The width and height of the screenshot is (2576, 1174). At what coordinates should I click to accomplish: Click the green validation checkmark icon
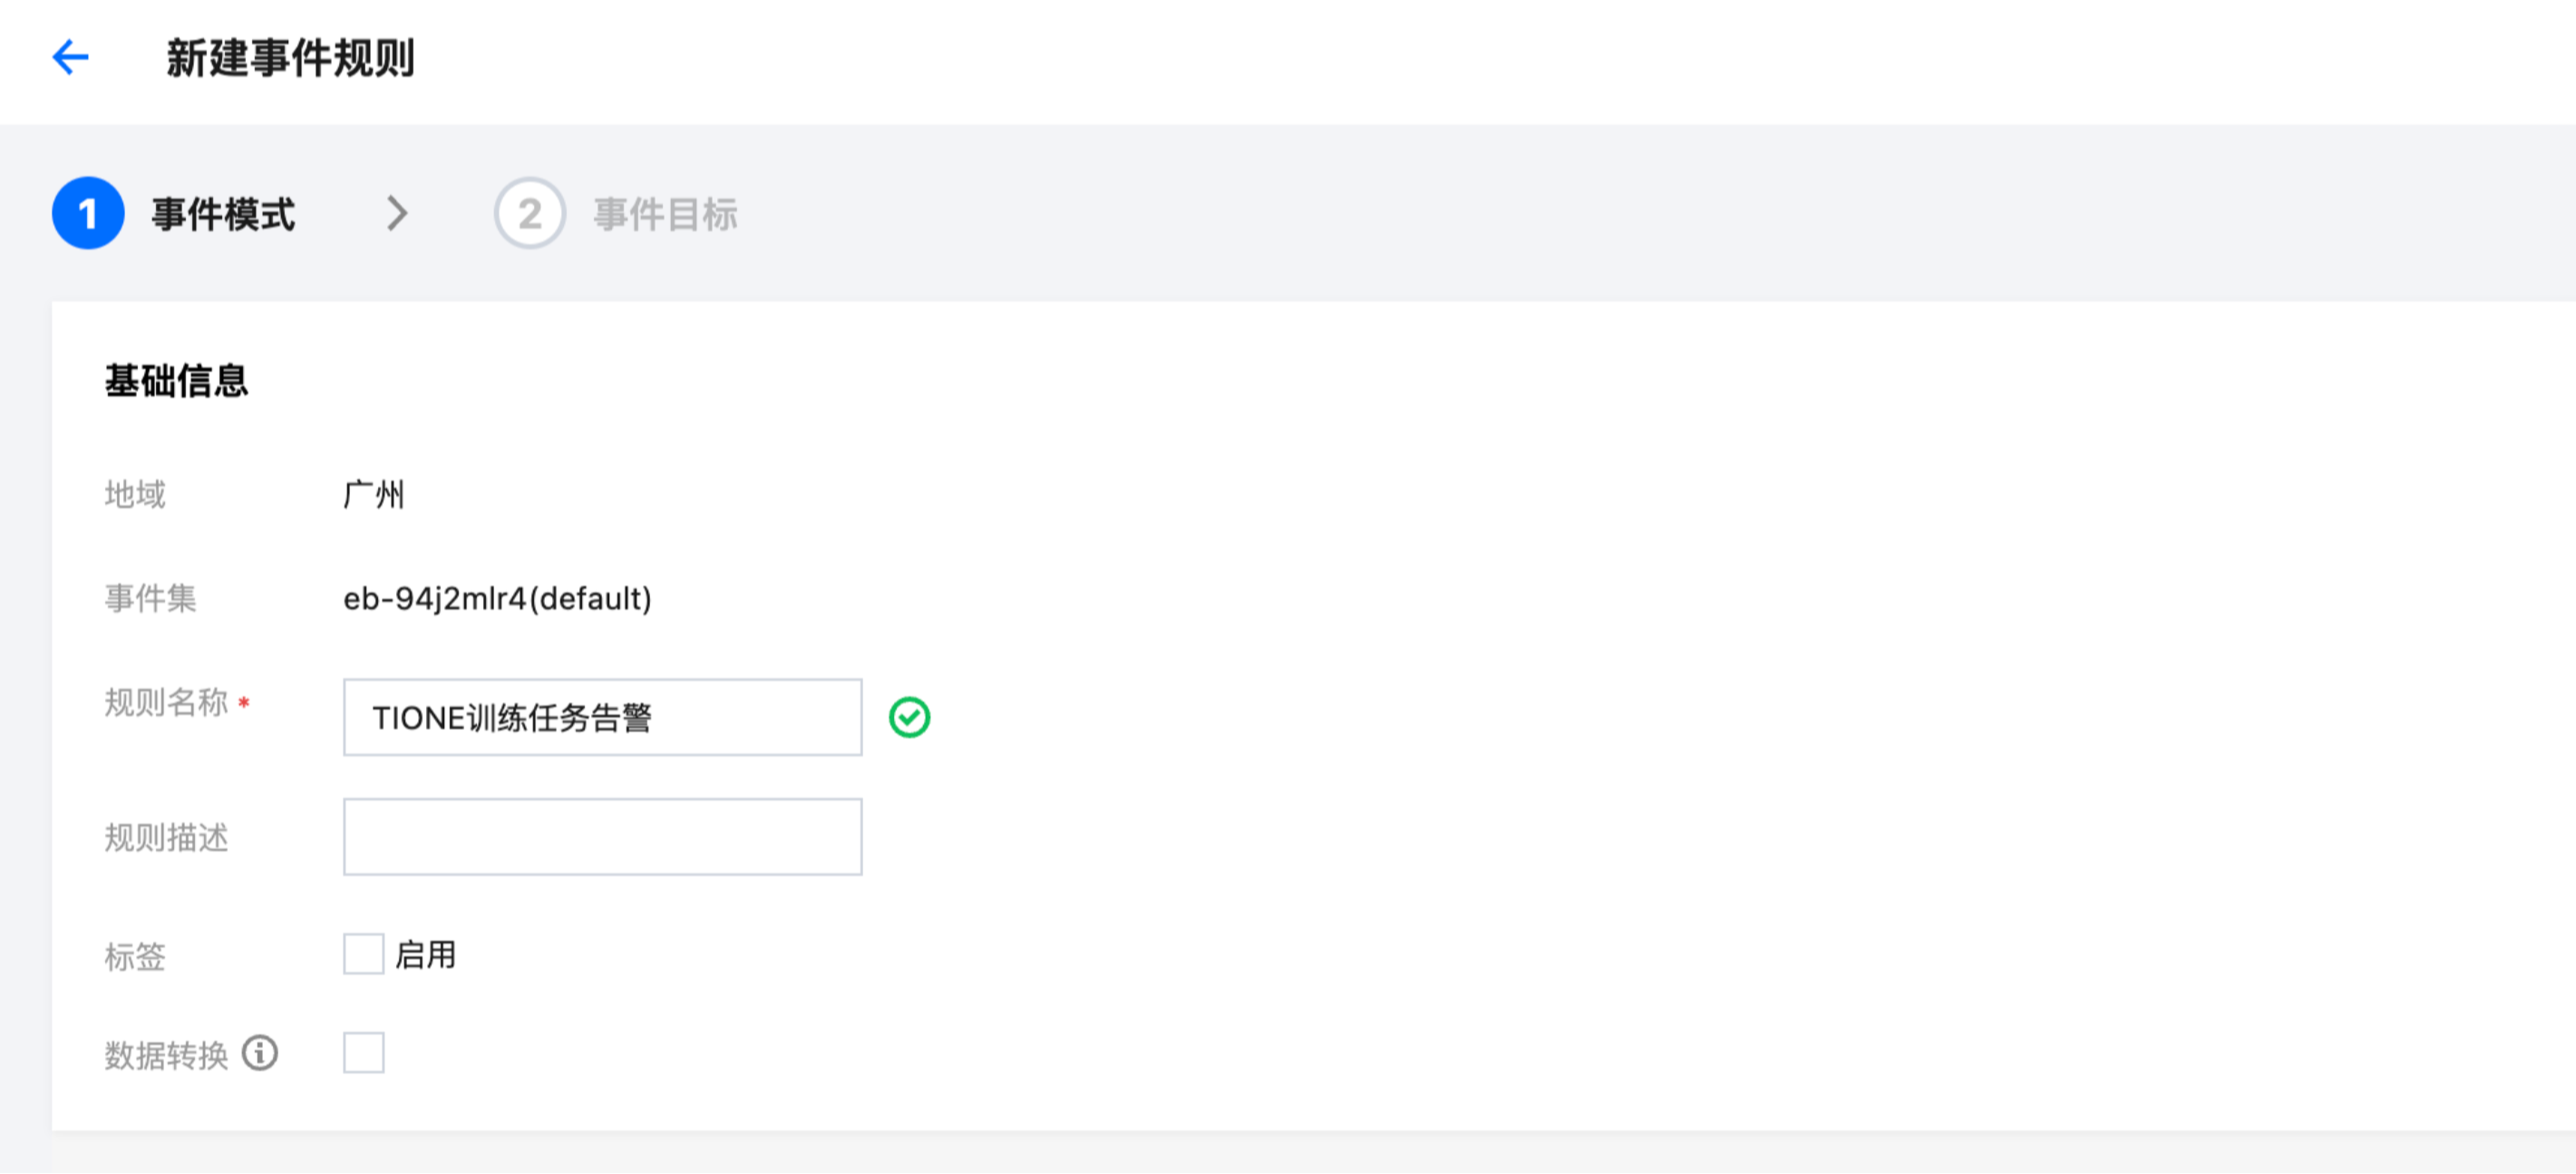[909, 718]
